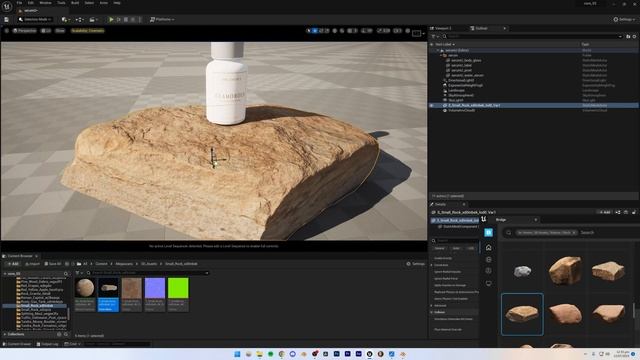Open the quick add content dropdown
640x360 pixels.
65,19
